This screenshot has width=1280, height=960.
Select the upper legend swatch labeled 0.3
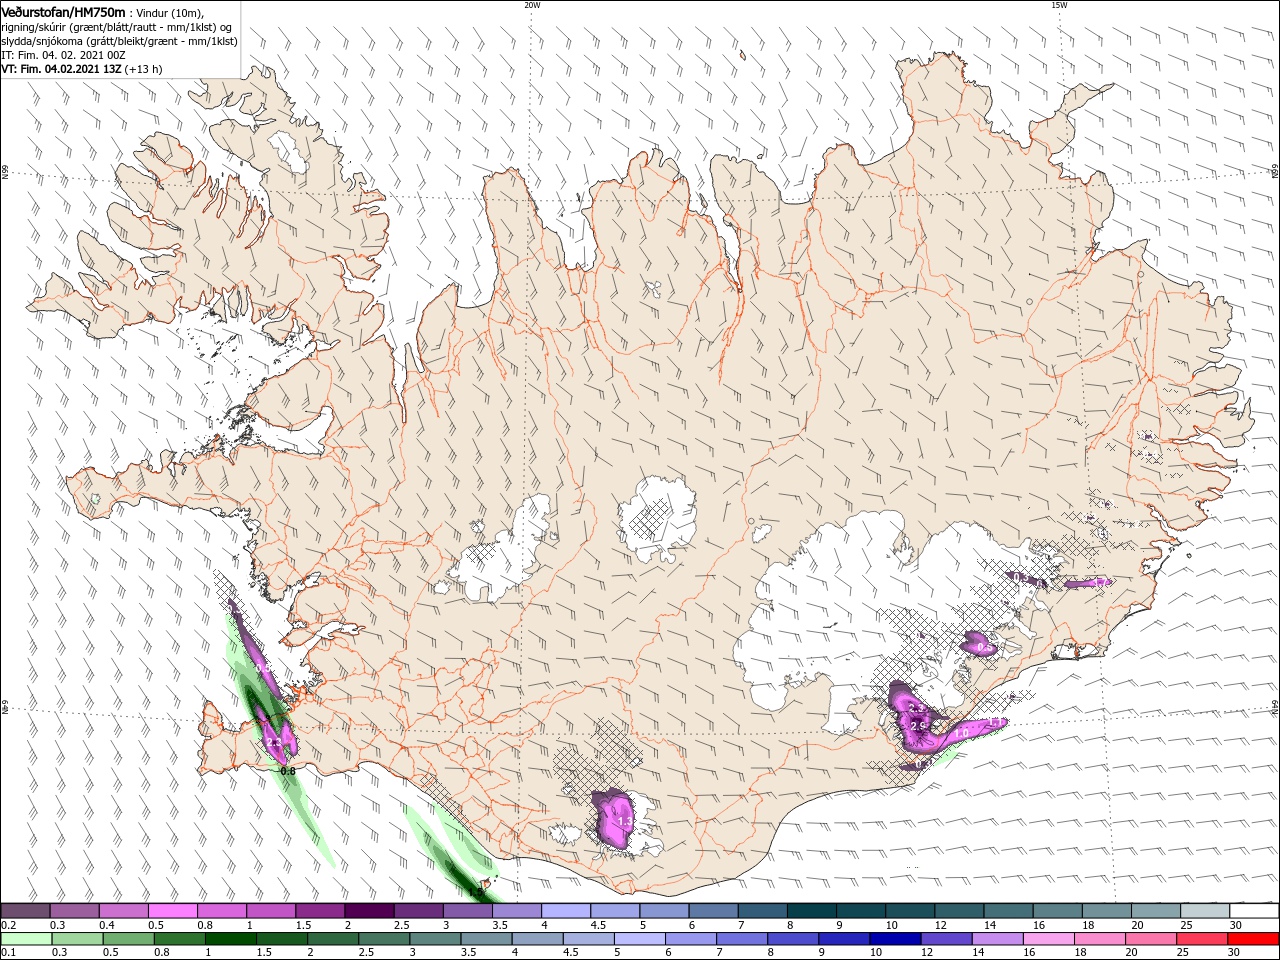[74, 911]
